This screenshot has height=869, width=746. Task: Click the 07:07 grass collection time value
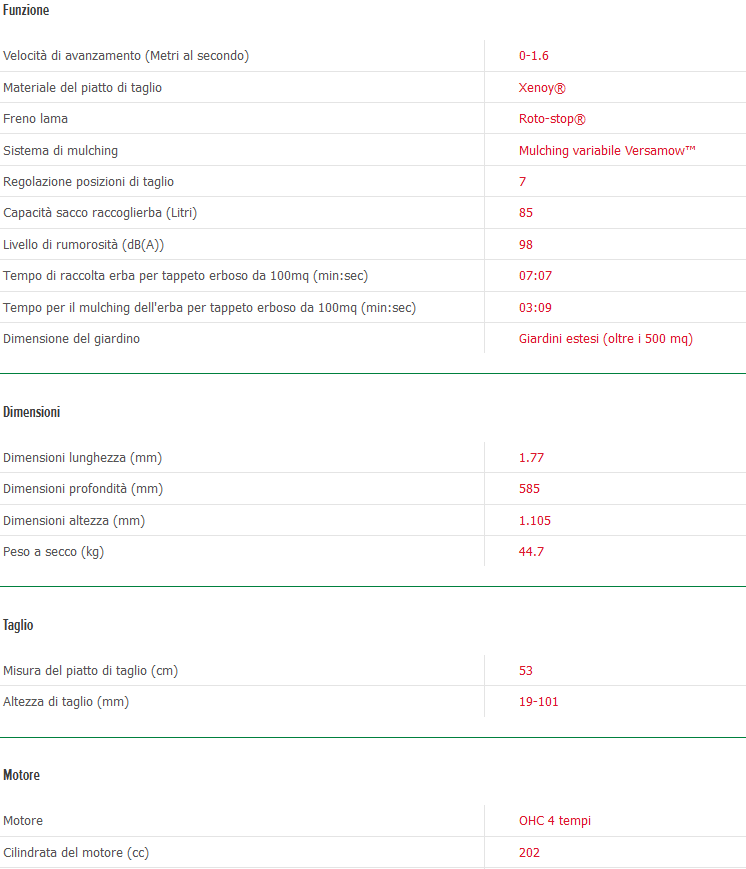535,276
